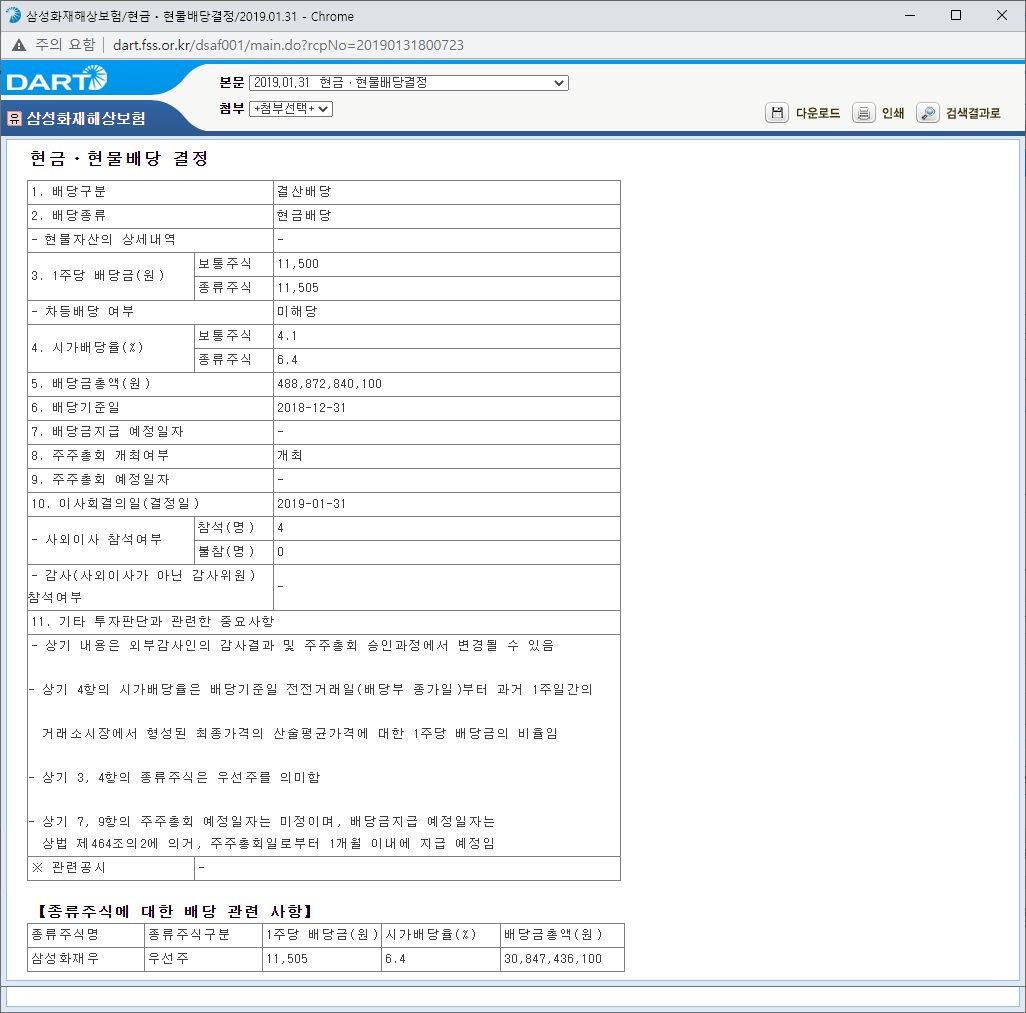Viewport: 1026px width, 1013px height.
Task: Click the total 488,872,840,100
Action: [x=329, y=384]
